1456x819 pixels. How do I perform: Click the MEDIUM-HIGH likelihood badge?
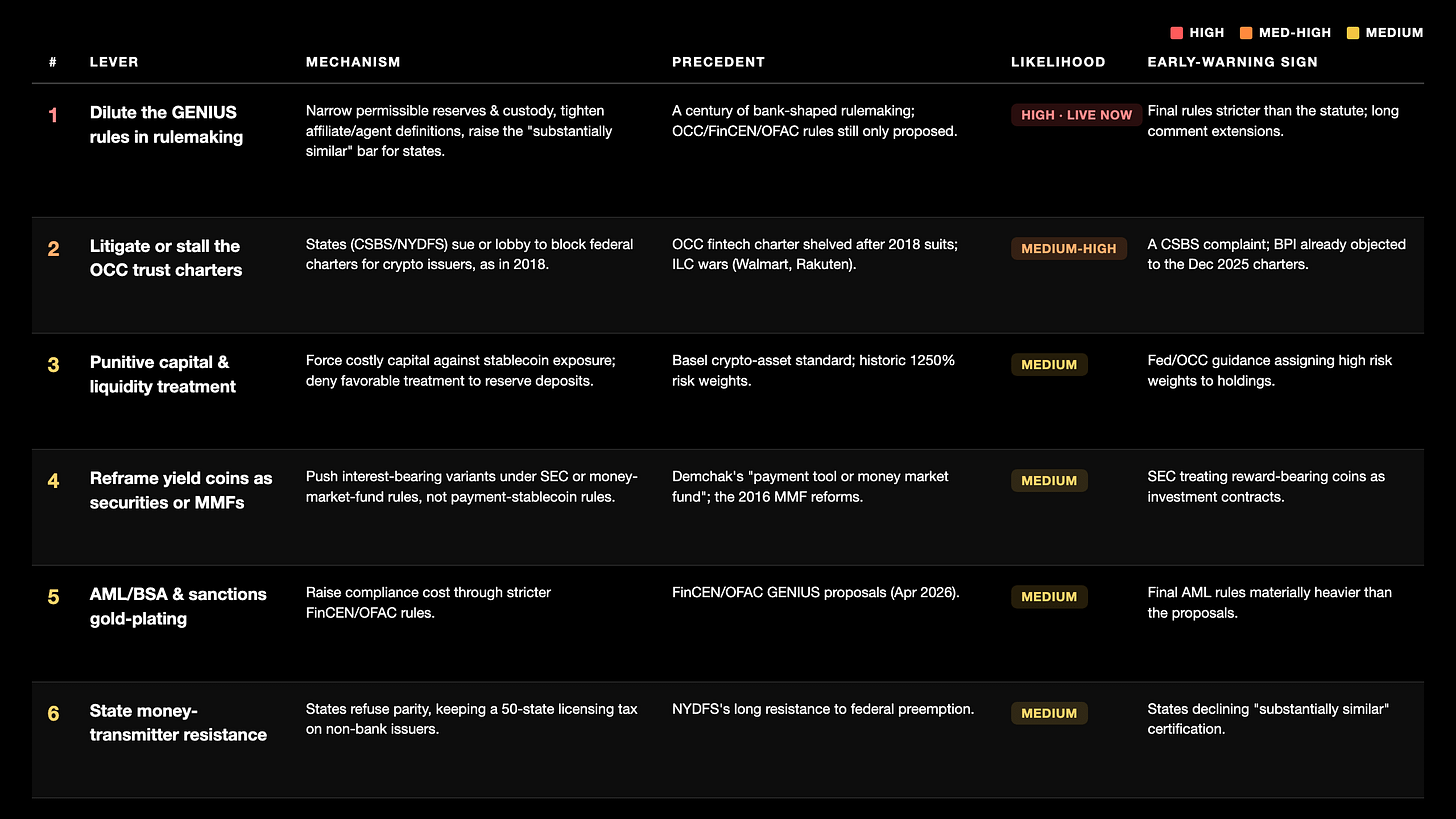1069,249
